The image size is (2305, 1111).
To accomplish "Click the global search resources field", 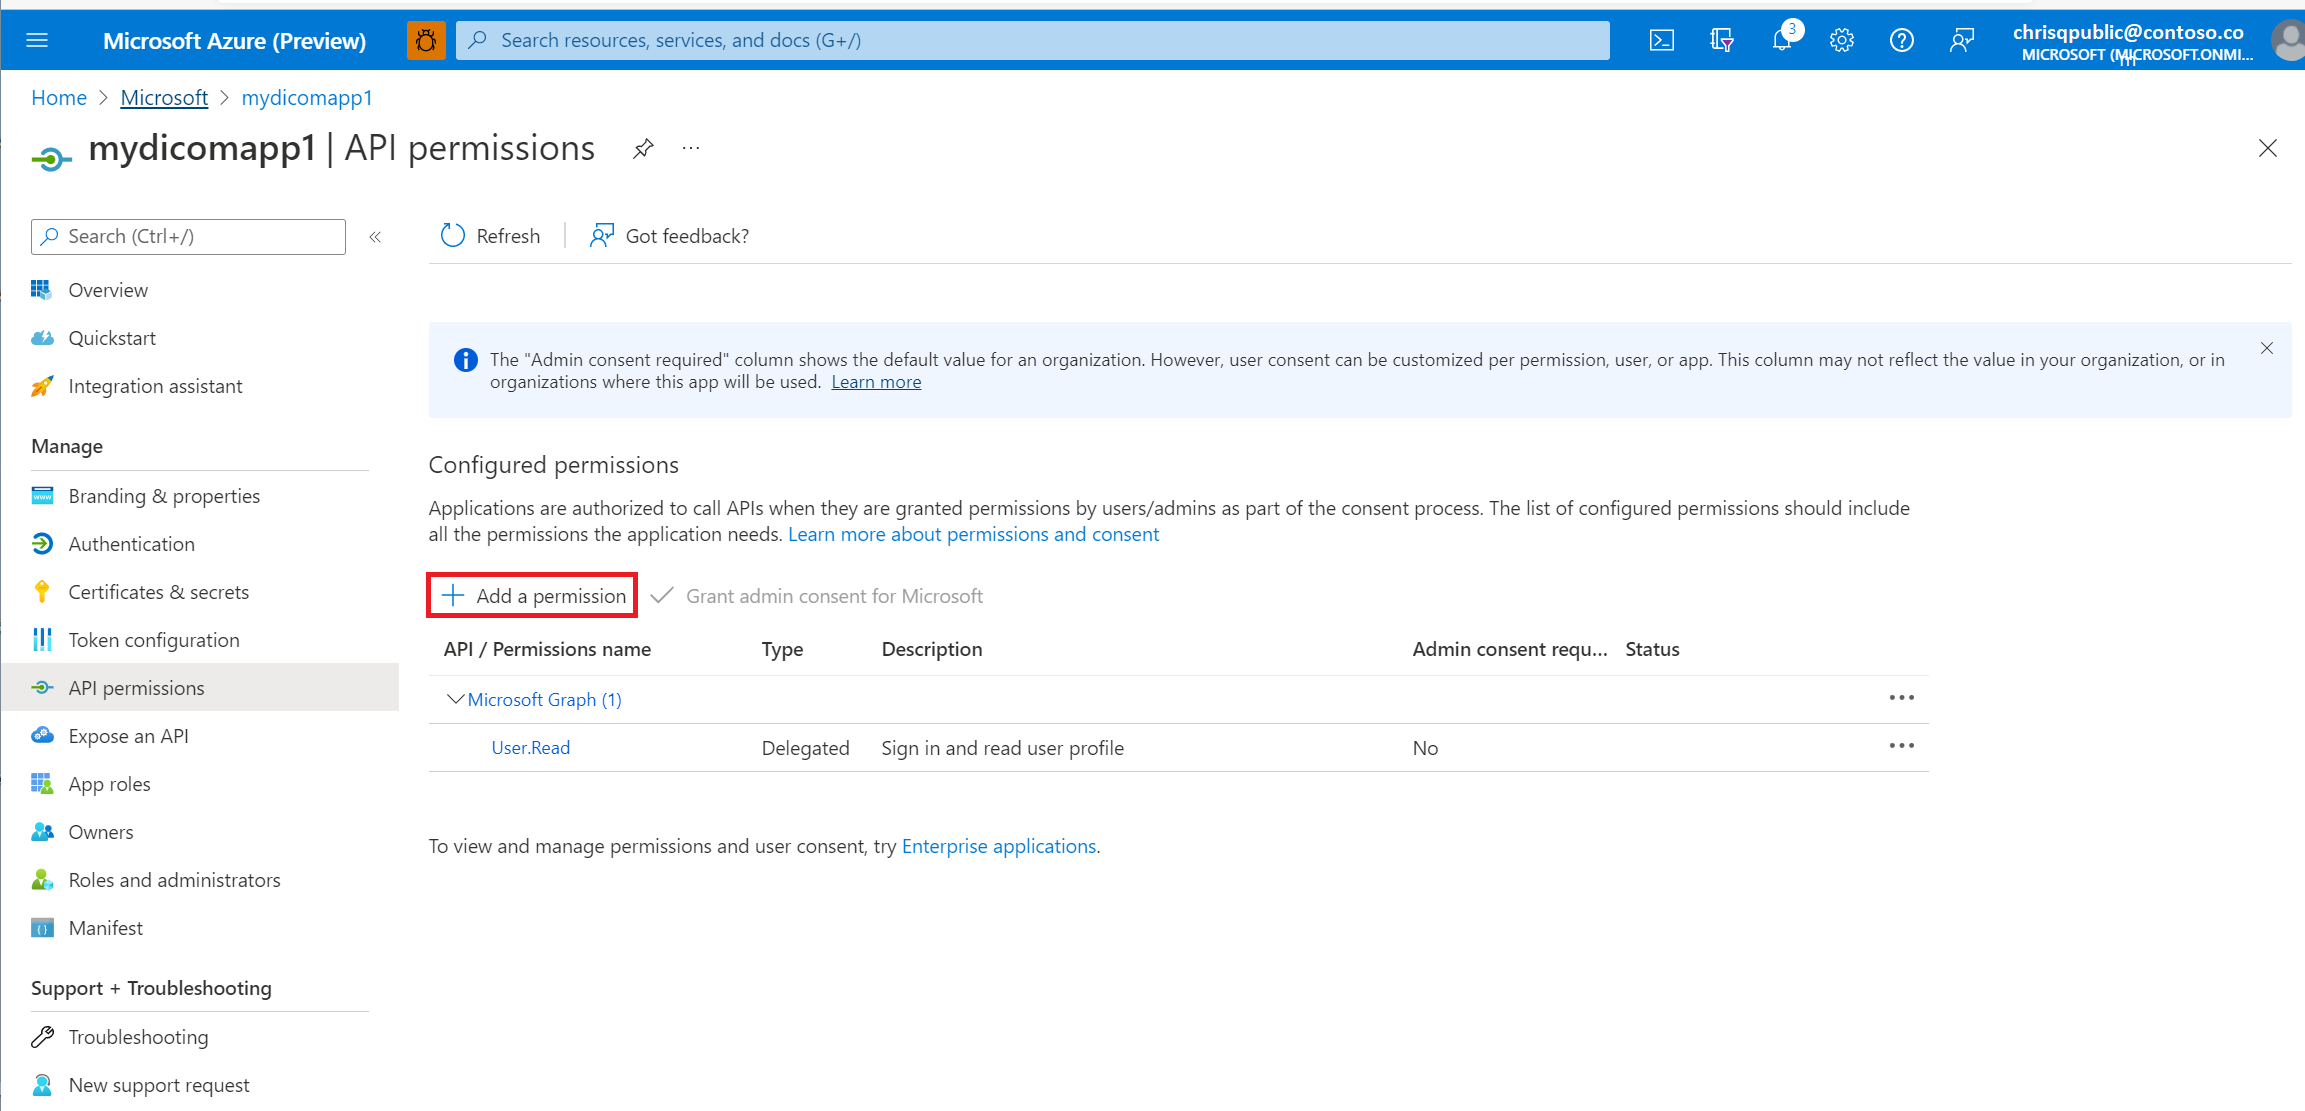I will (x=1030, y=40).
